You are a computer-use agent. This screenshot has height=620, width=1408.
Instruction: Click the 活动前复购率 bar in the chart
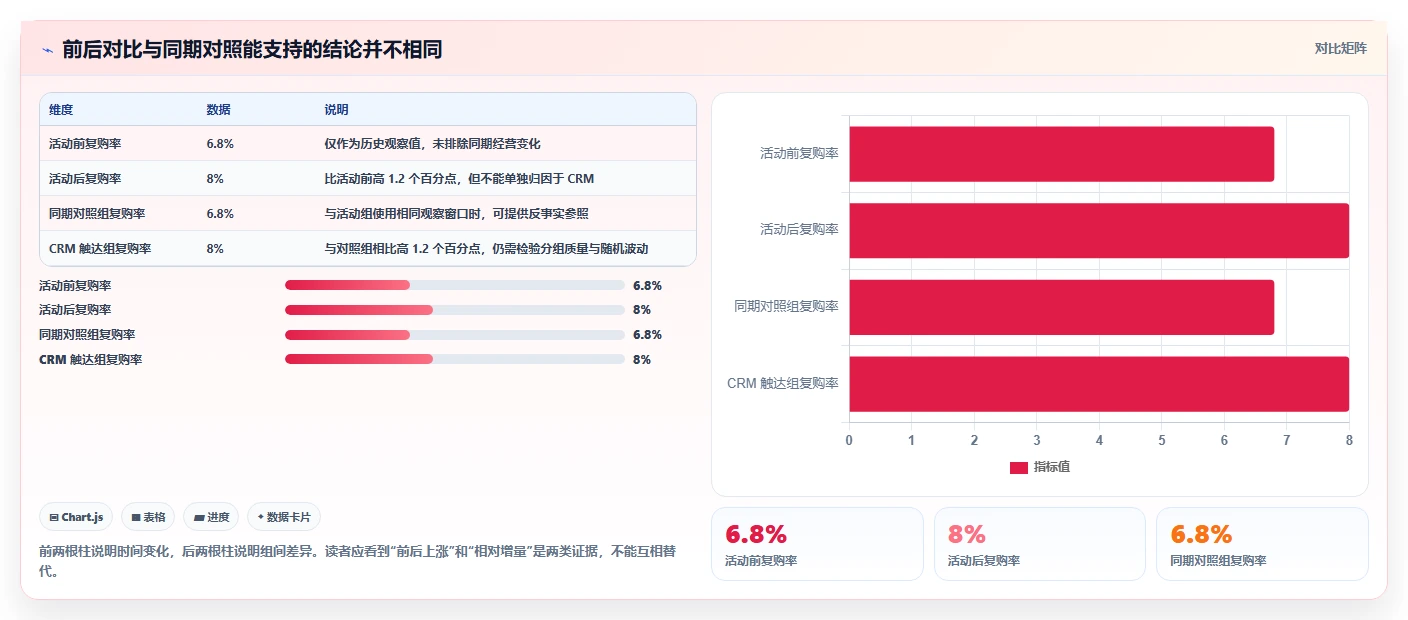(1061, 154)
